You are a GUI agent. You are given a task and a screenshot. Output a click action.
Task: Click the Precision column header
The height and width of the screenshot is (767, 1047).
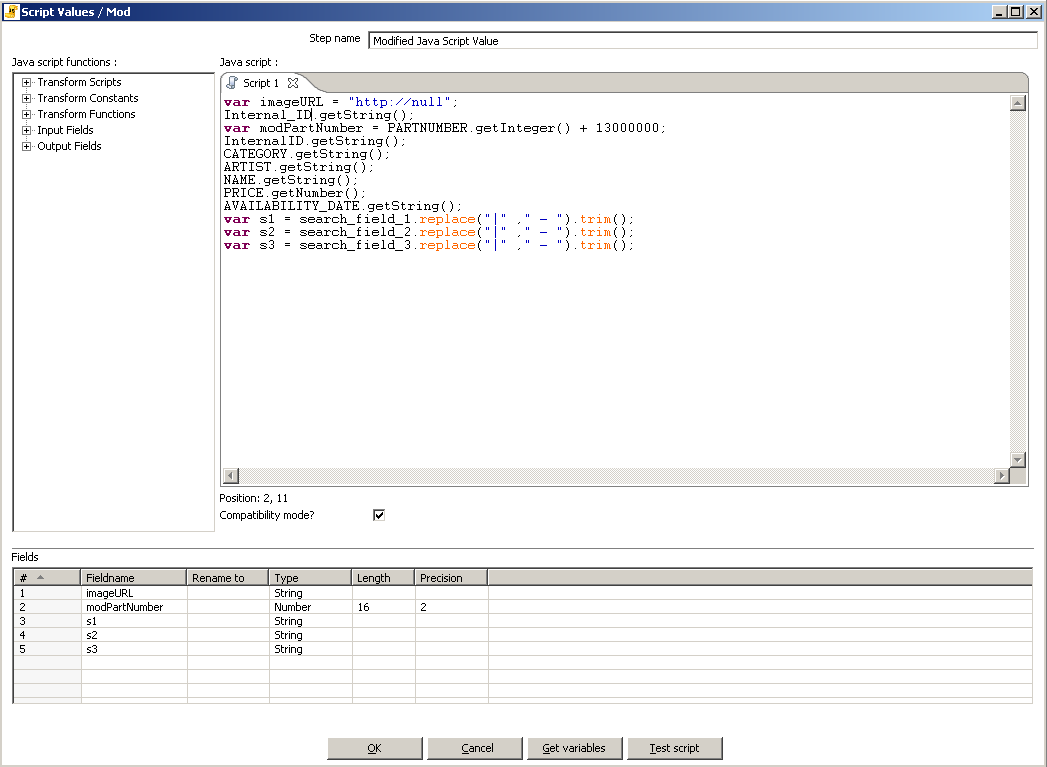pyautogui.click(x=451, y=577)
